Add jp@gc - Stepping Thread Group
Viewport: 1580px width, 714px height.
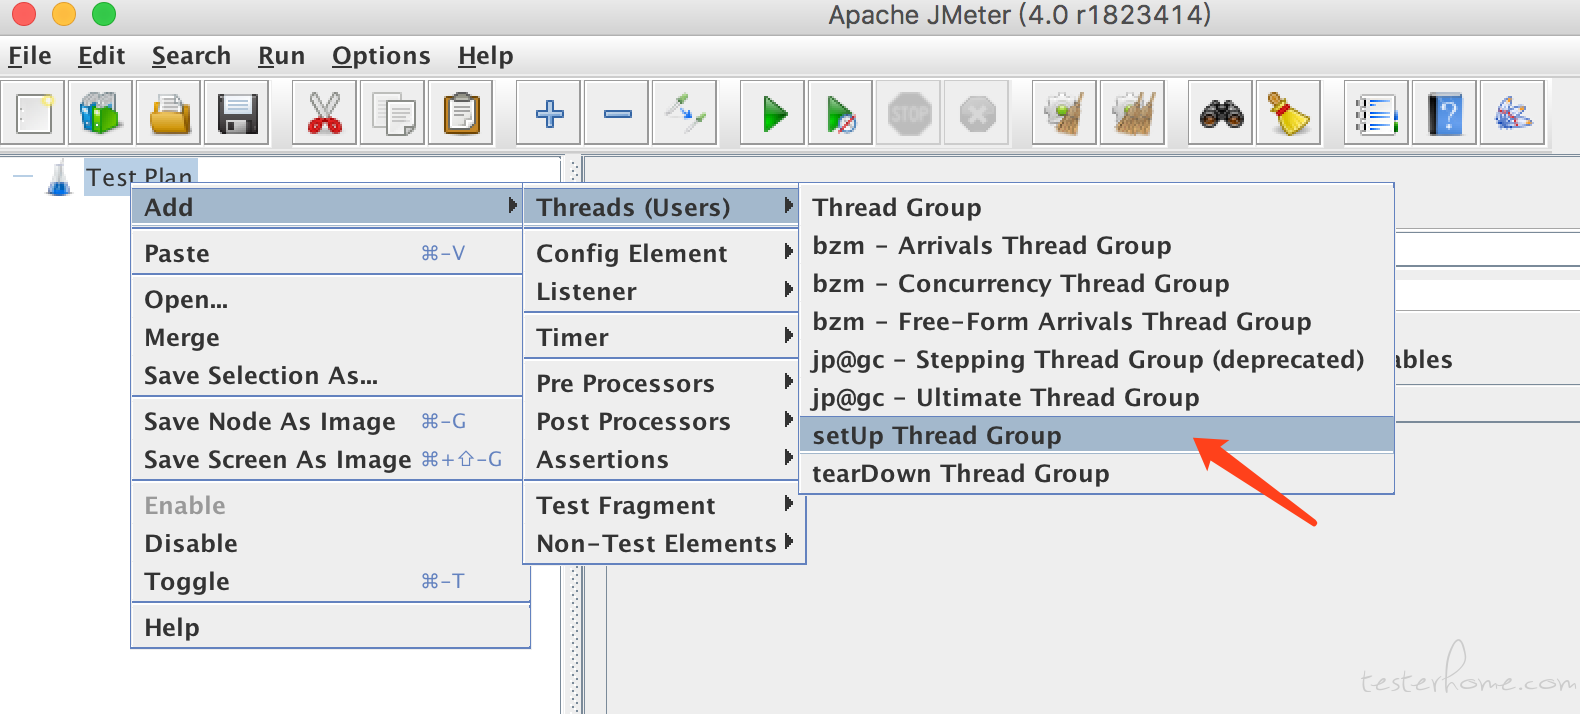pos(1096,359)
